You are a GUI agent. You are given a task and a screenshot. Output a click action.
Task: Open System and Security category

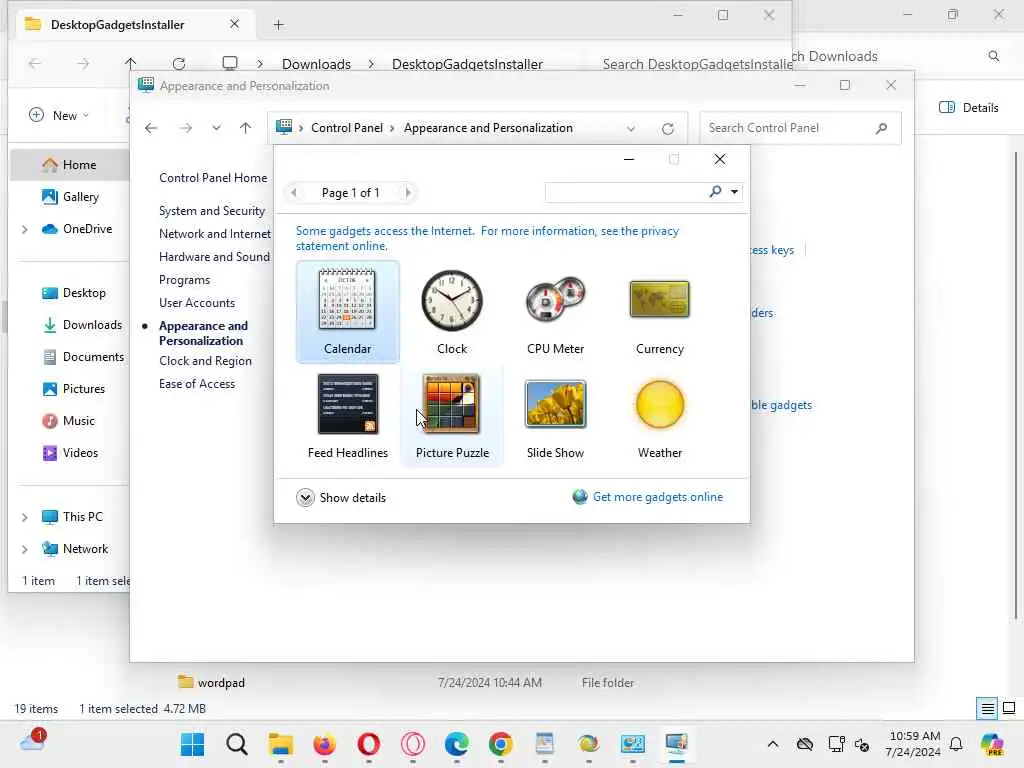(x=212, y=211)
